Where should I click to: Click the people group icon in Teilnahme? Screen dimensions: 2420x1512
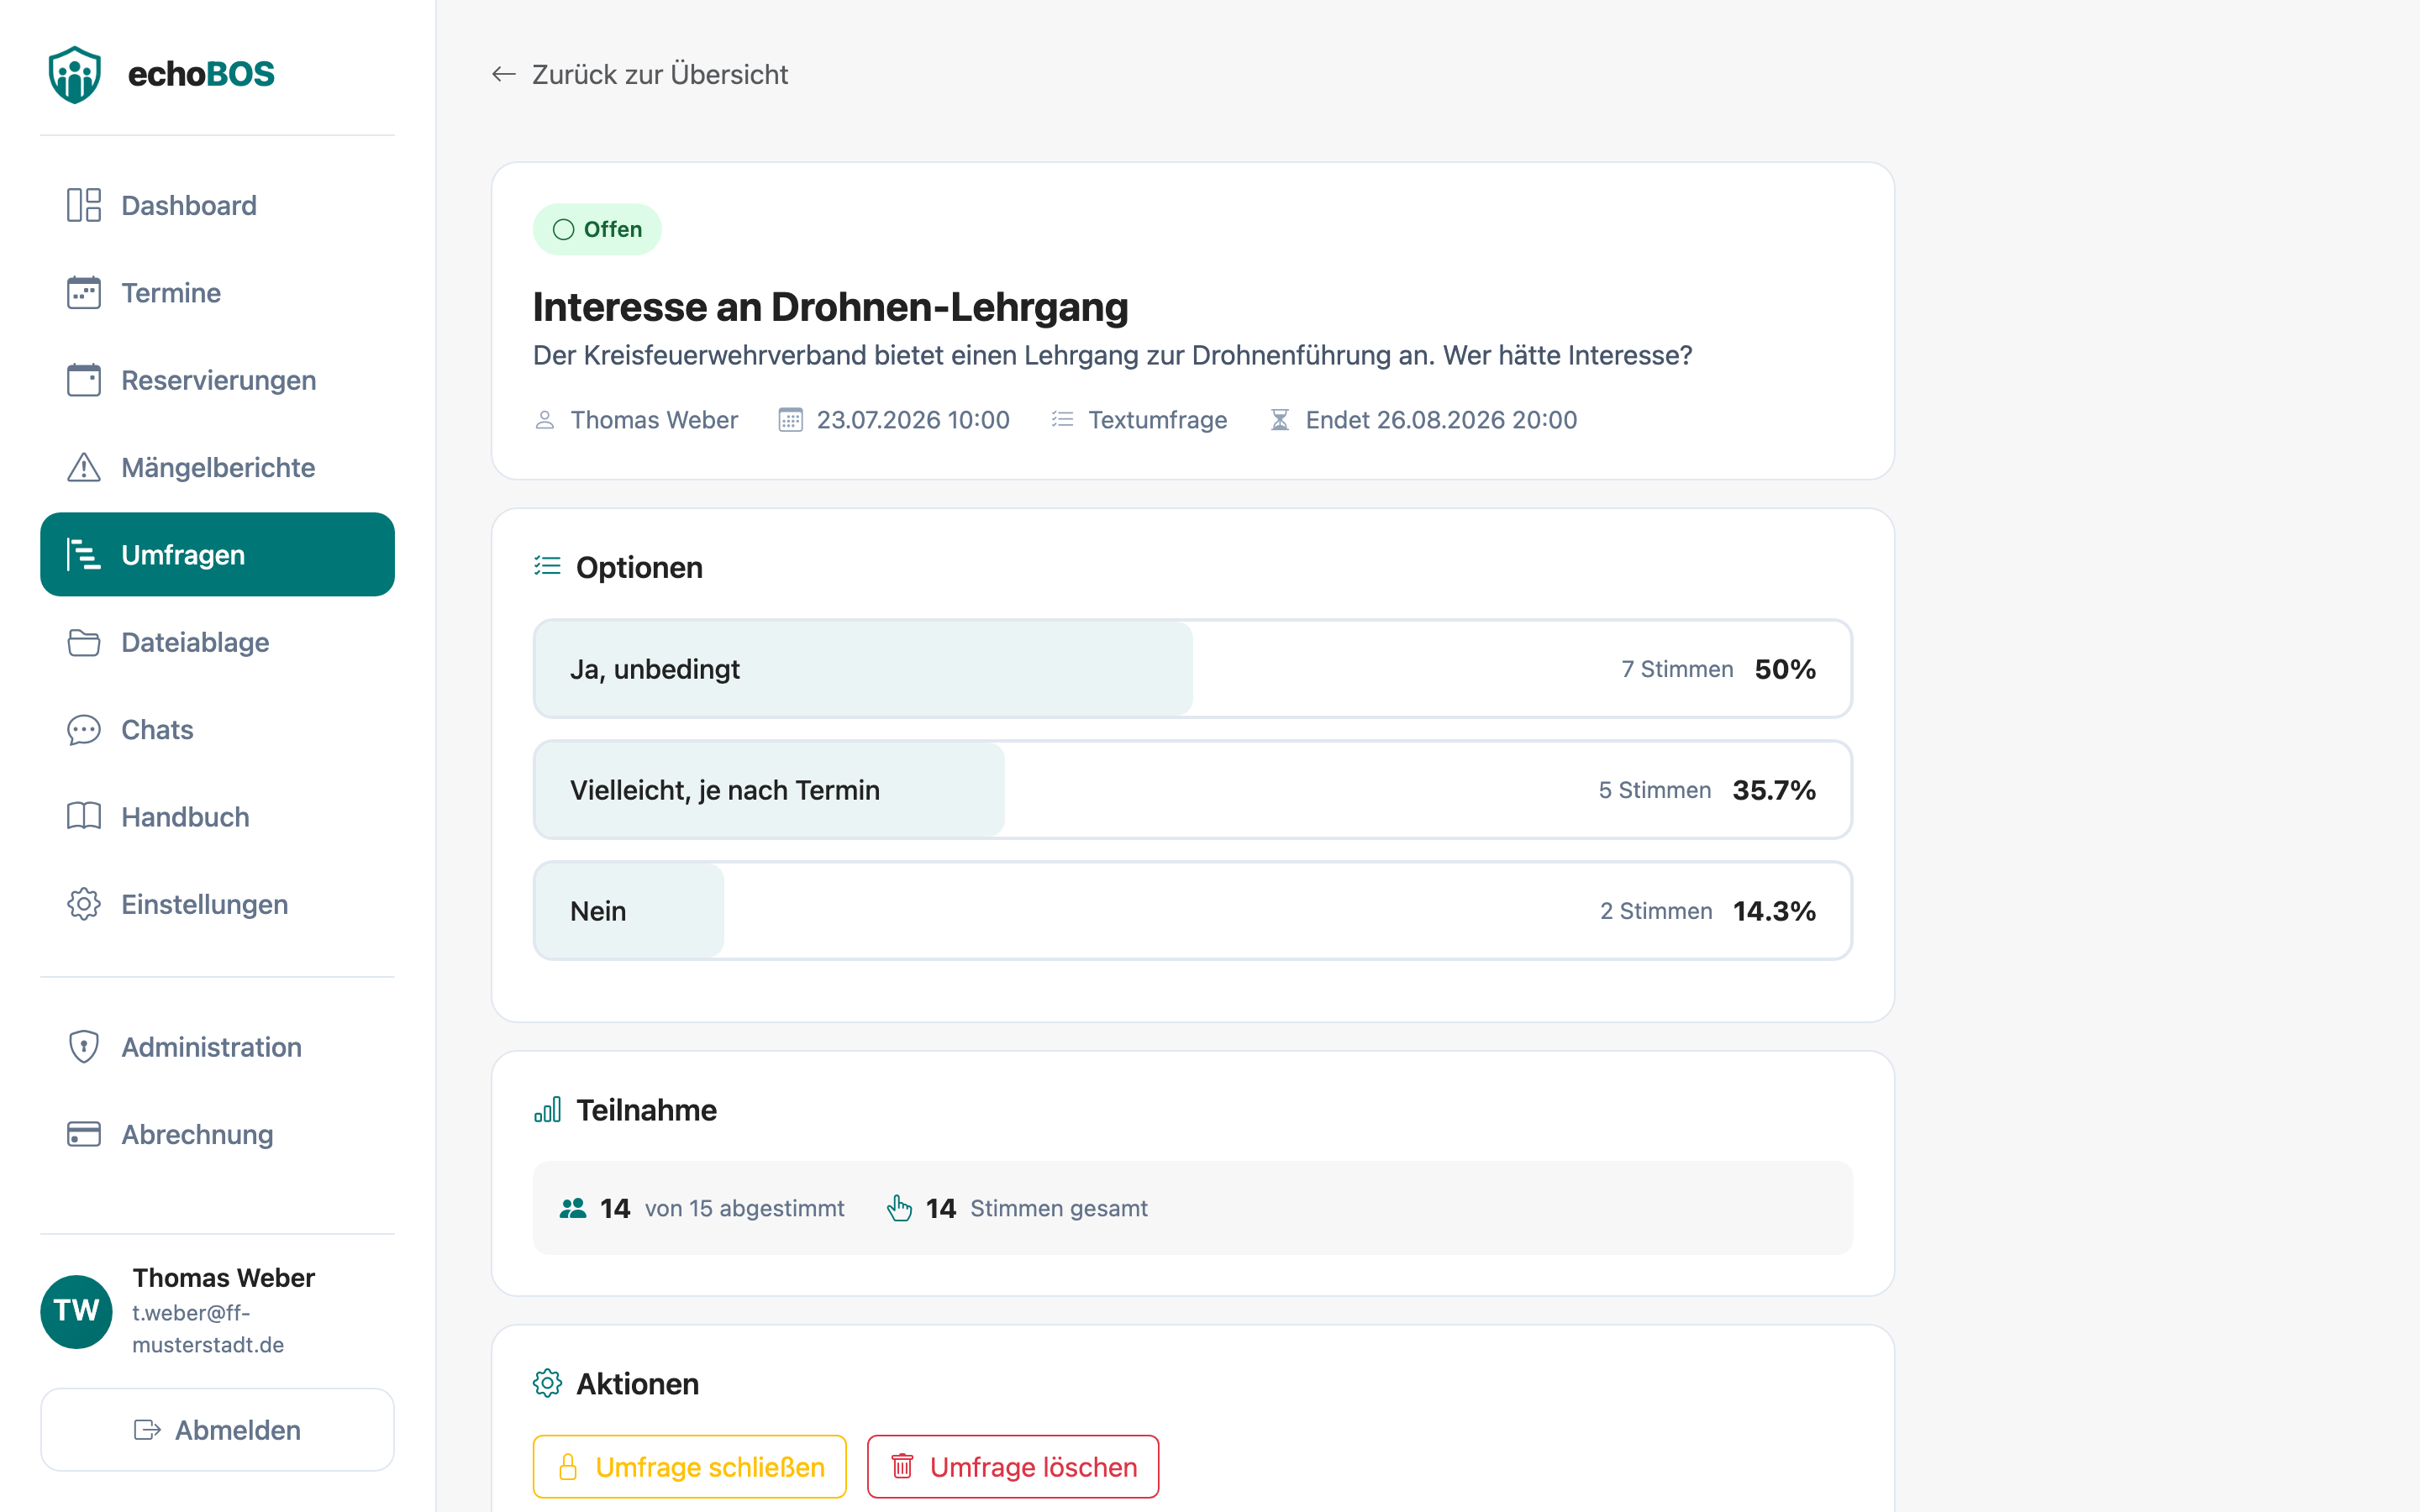pos(573,1208)
